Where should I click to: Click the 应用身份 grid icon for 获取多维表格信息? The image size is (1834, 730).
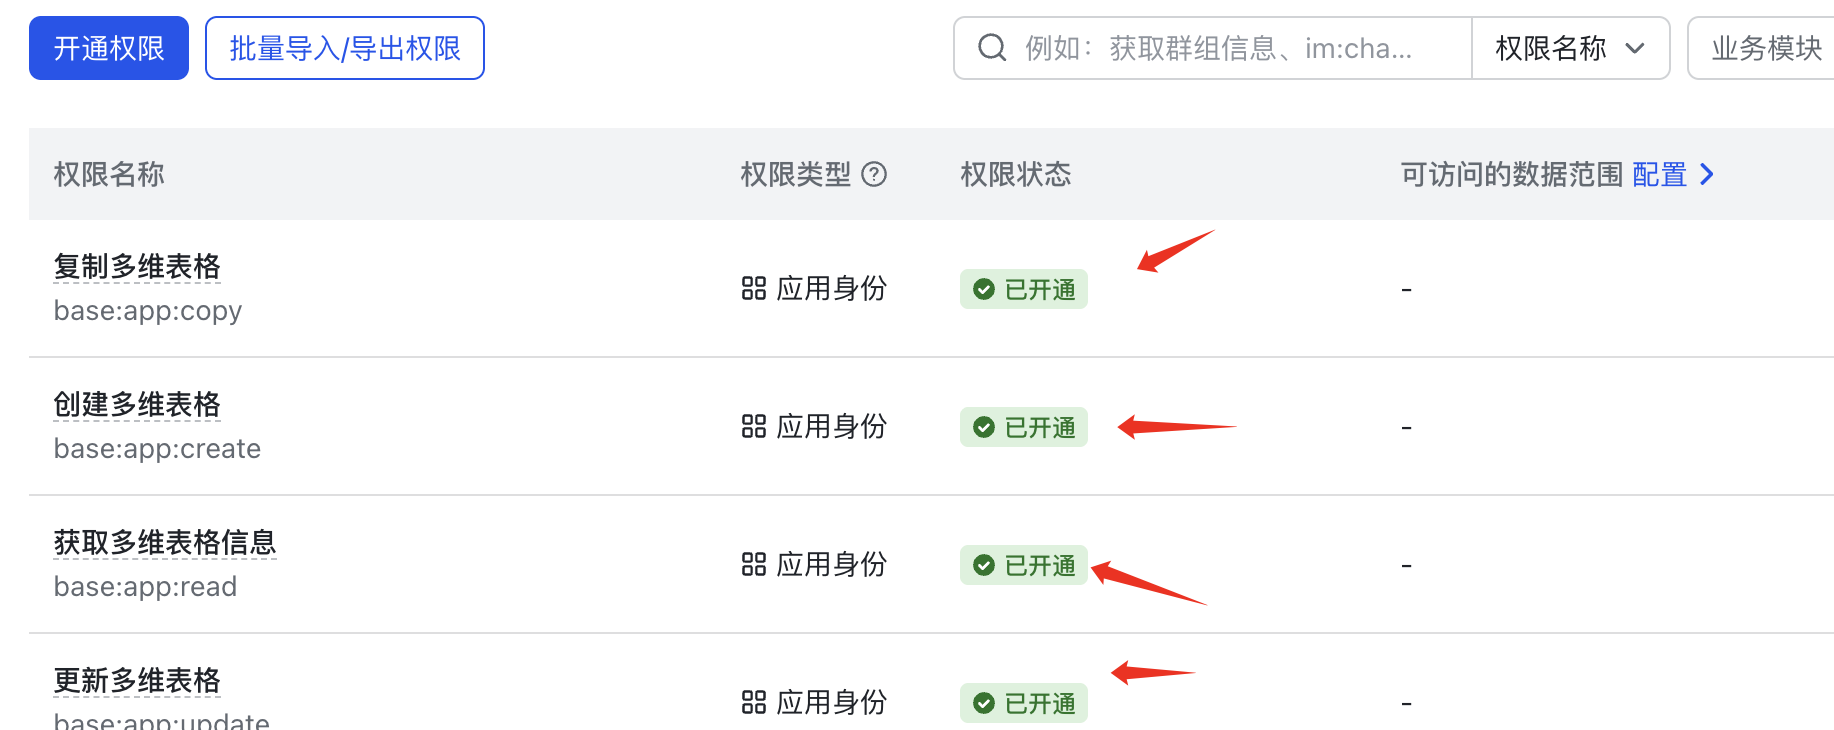753,565
